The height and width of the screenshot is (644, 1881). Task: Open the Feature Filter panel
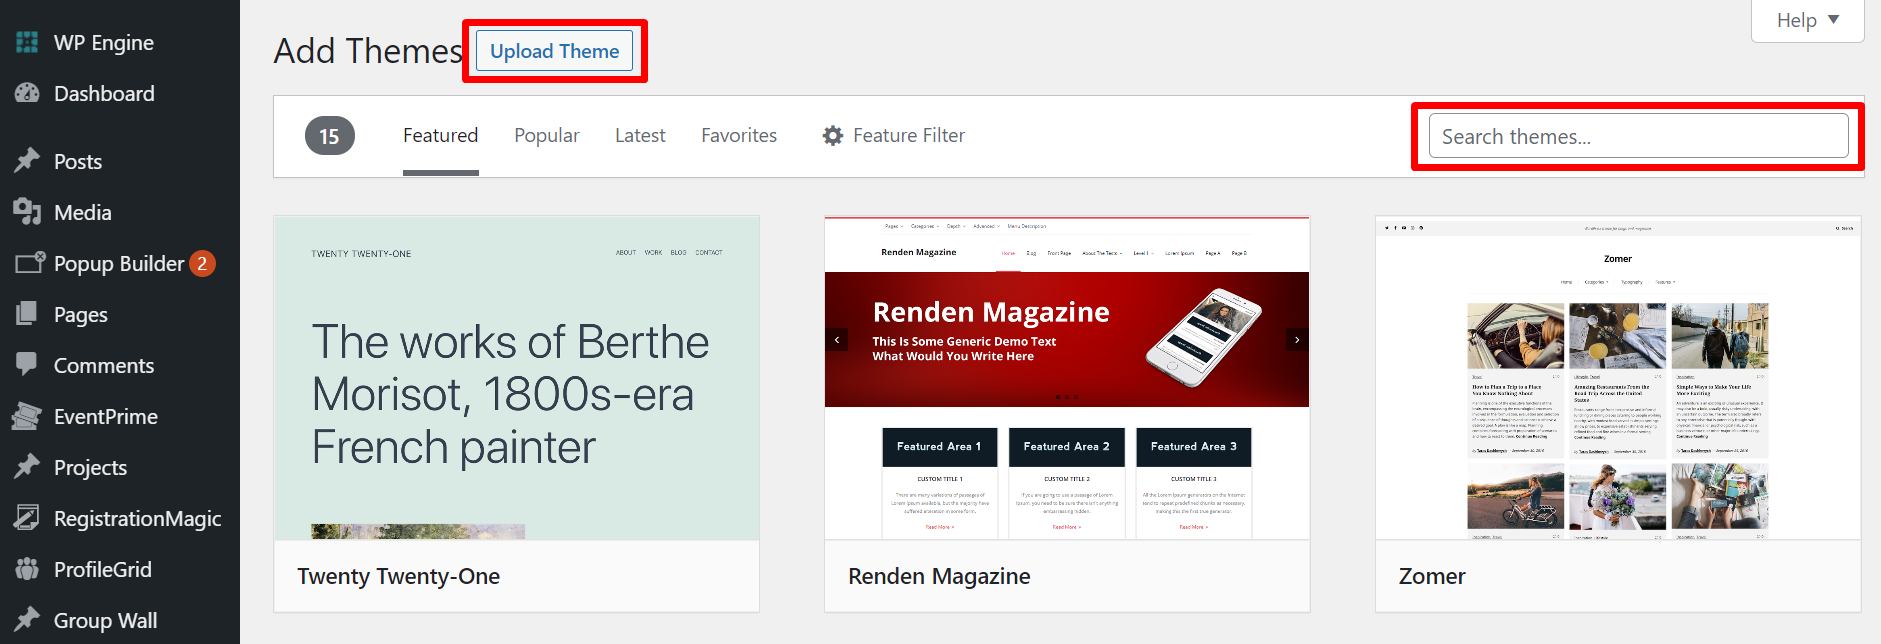tap(893, 135)
